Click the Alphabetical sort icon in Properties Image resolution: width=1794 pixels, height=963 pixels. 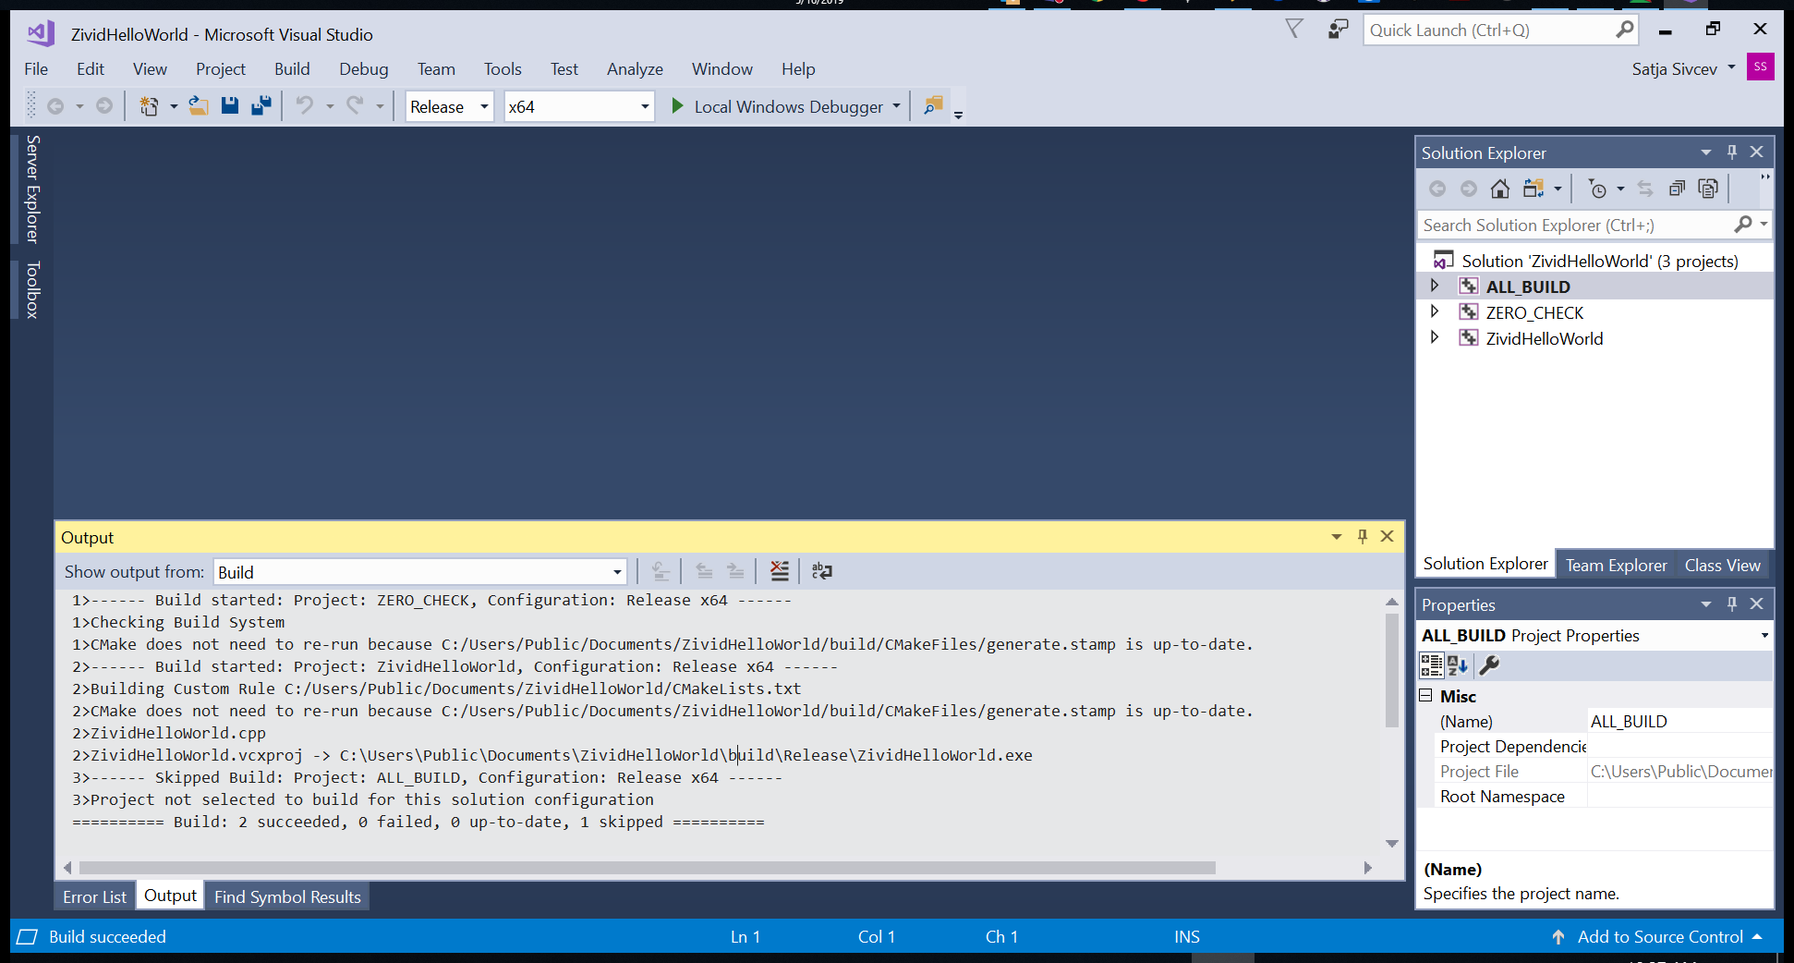point(1458,665)
